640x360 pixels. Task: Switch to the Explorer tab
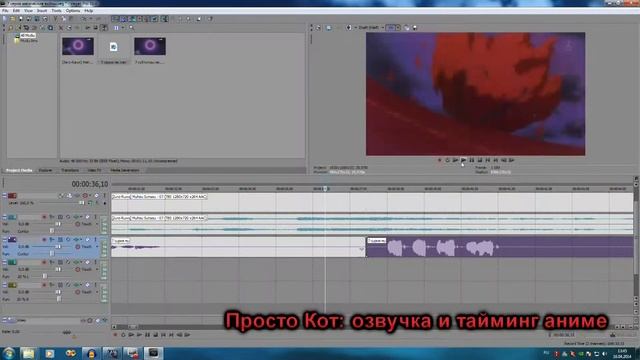click(45, 170)
